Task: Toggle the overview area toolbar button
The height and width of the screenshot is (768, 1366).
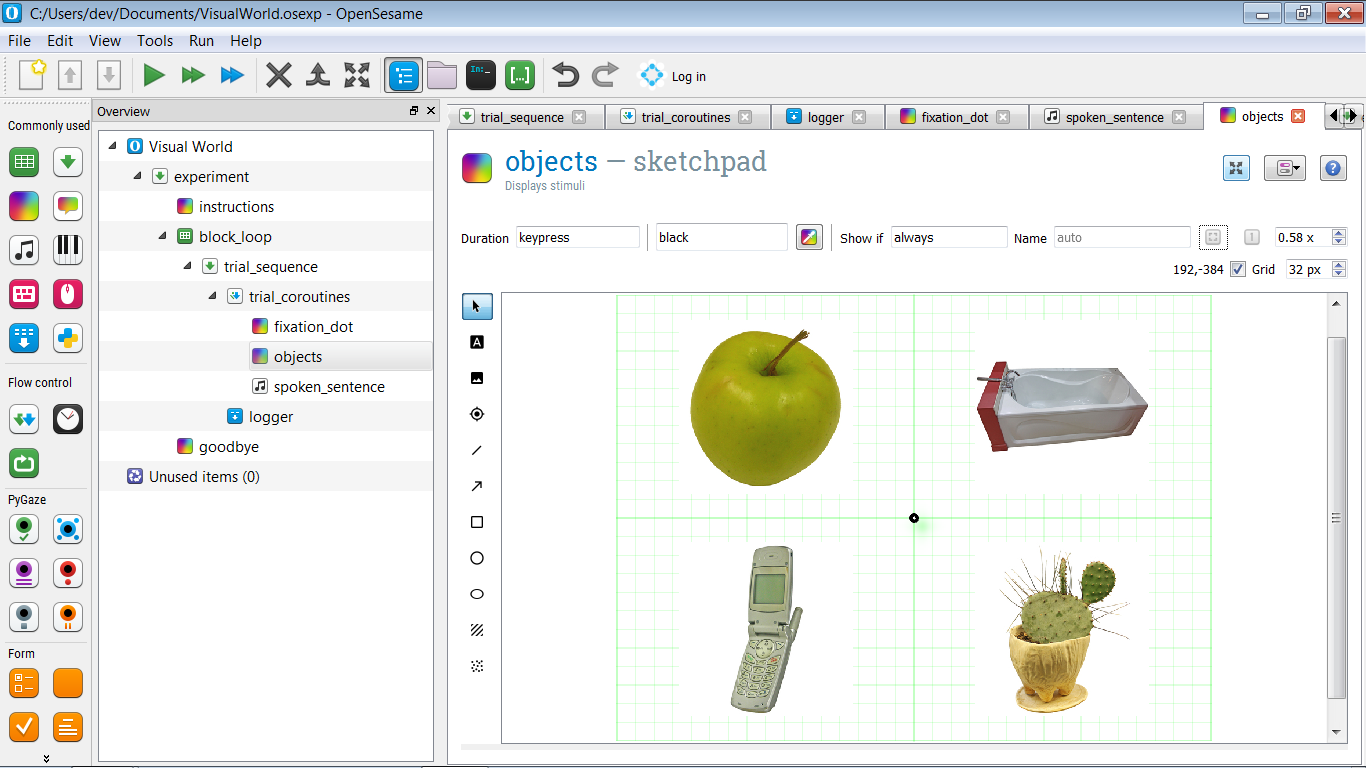Action: [x=403, y=75]
